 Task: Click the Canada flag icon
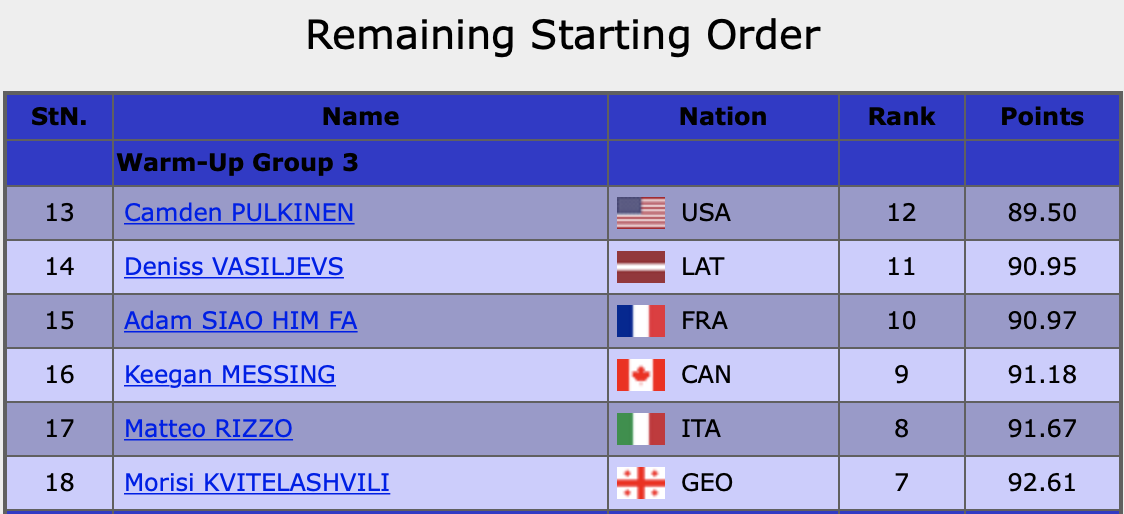pos(640,375)
